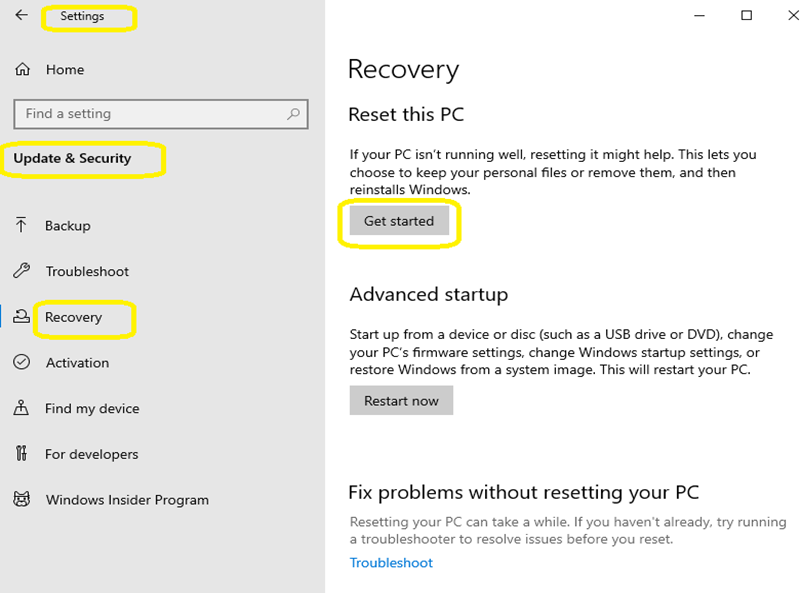Select Activation in the sidebar
The width and height of the screenshot is (801, 593).
click(x=77, y=363)
